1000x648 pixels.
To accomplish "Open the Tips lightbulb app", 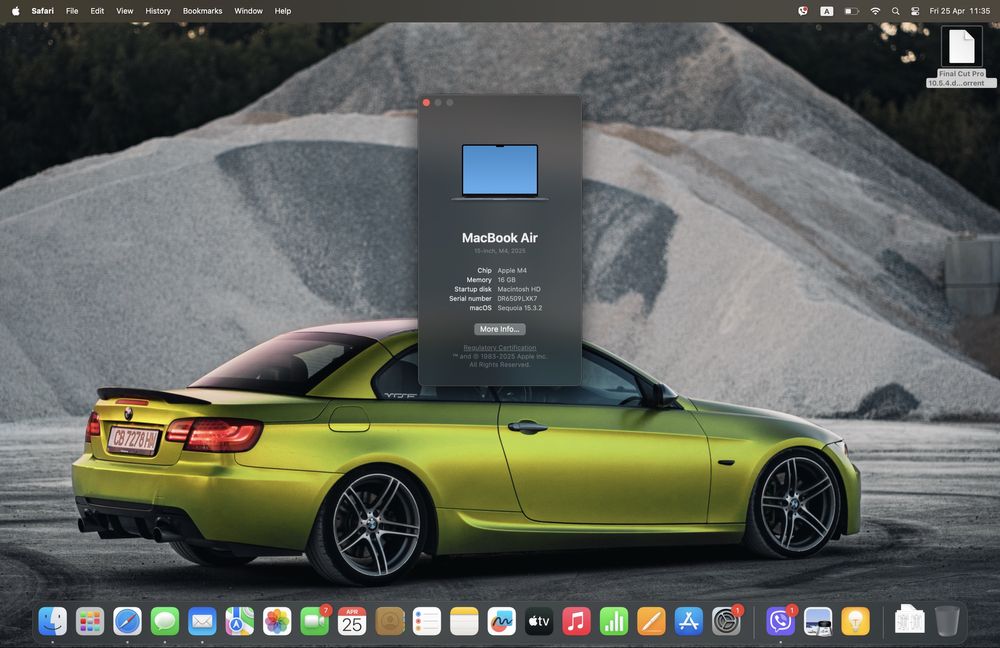I will (856, 621).
